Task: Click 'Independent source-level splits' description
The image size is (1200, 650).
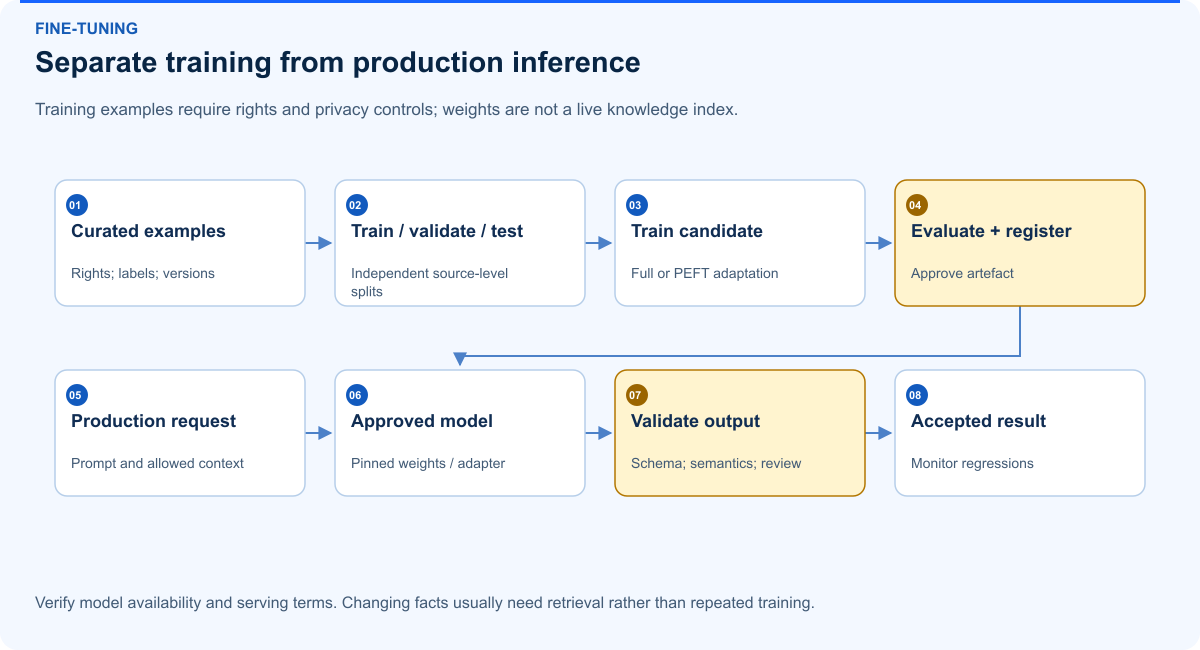Action: click(429, 282)
